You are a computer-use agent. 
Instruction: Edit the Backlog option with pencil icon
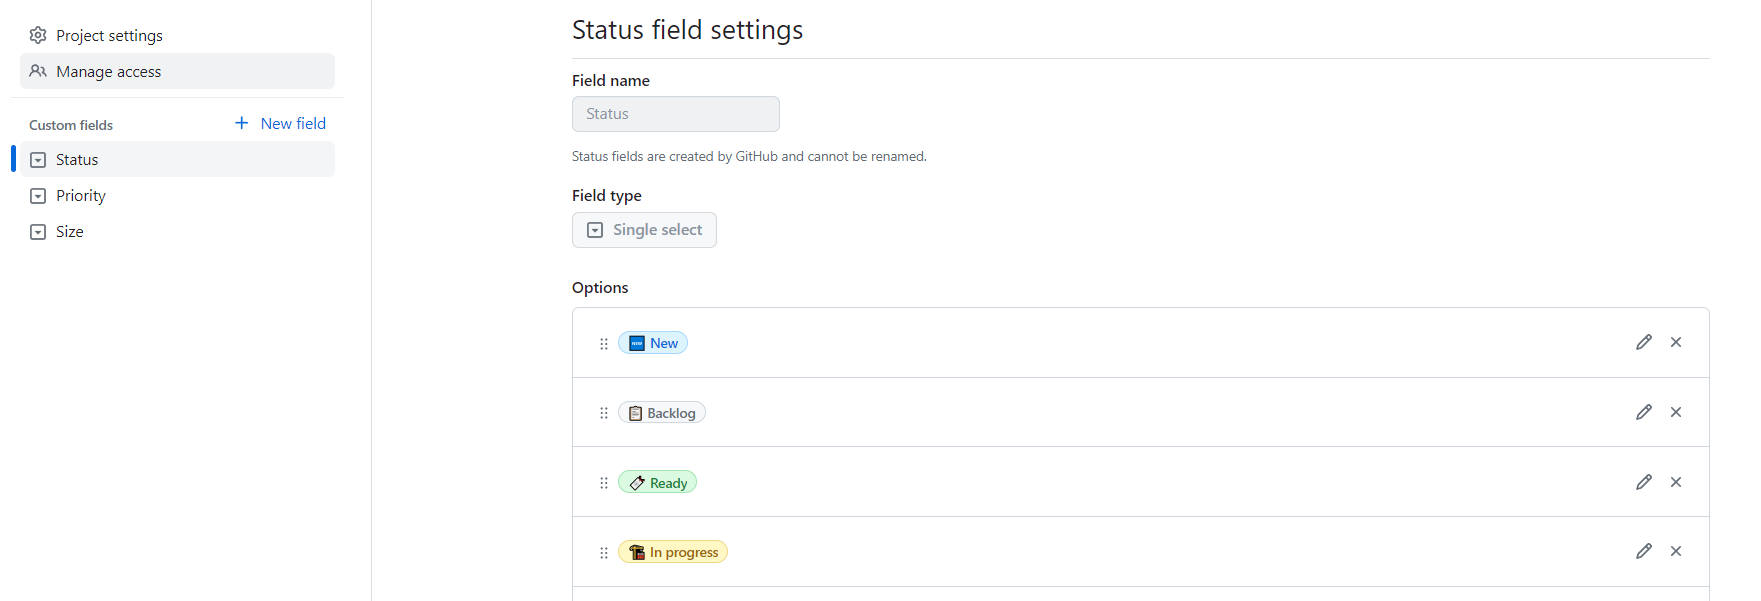click(x=1643, y=412)
